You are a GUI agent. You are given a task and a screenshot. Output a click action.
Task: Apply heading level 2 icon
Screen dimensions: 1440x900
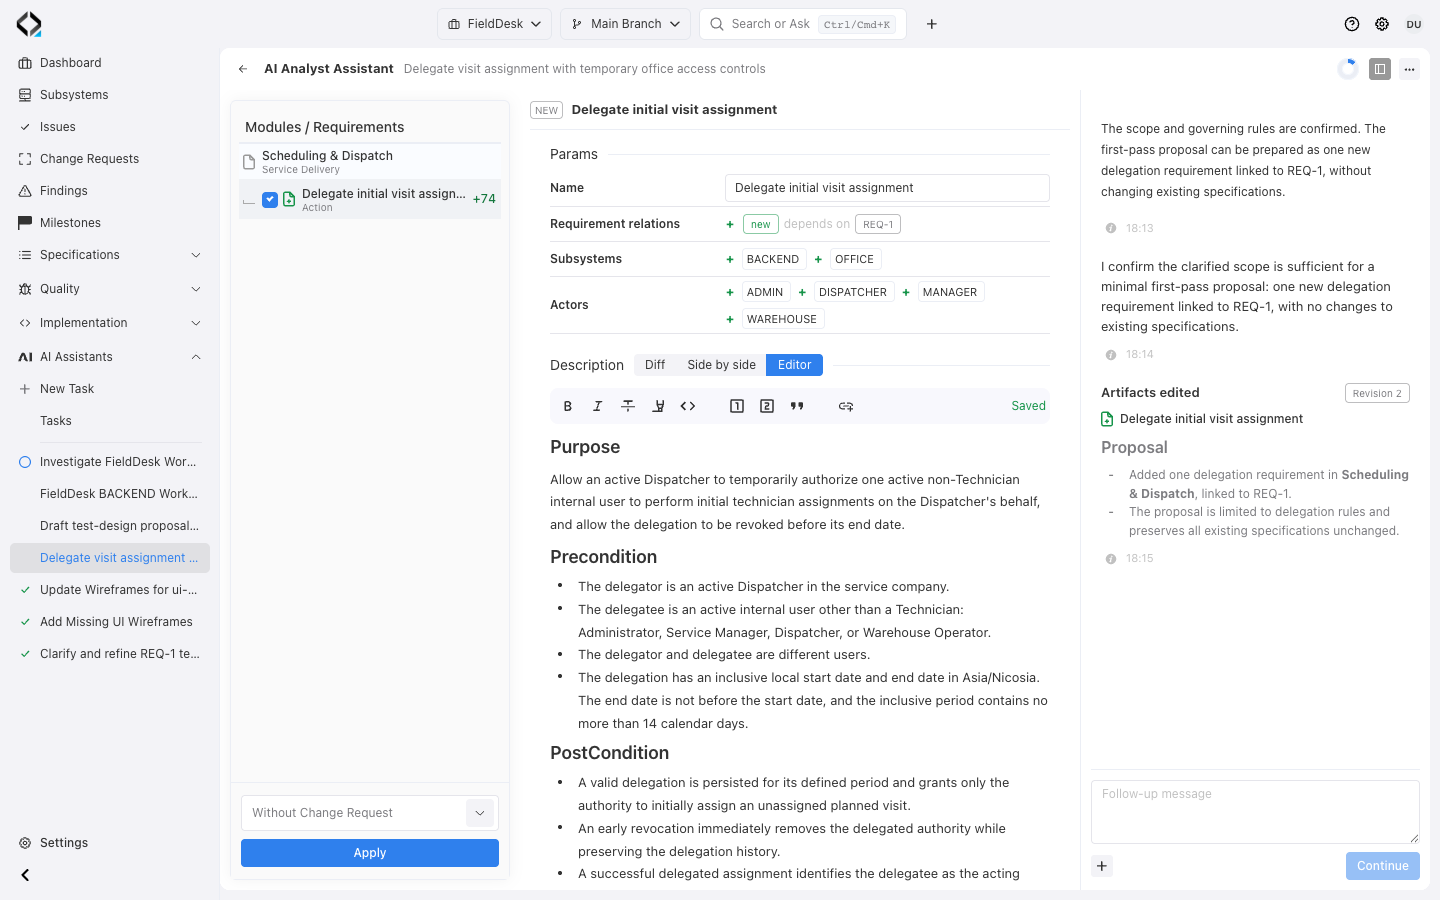click(767, 406)
